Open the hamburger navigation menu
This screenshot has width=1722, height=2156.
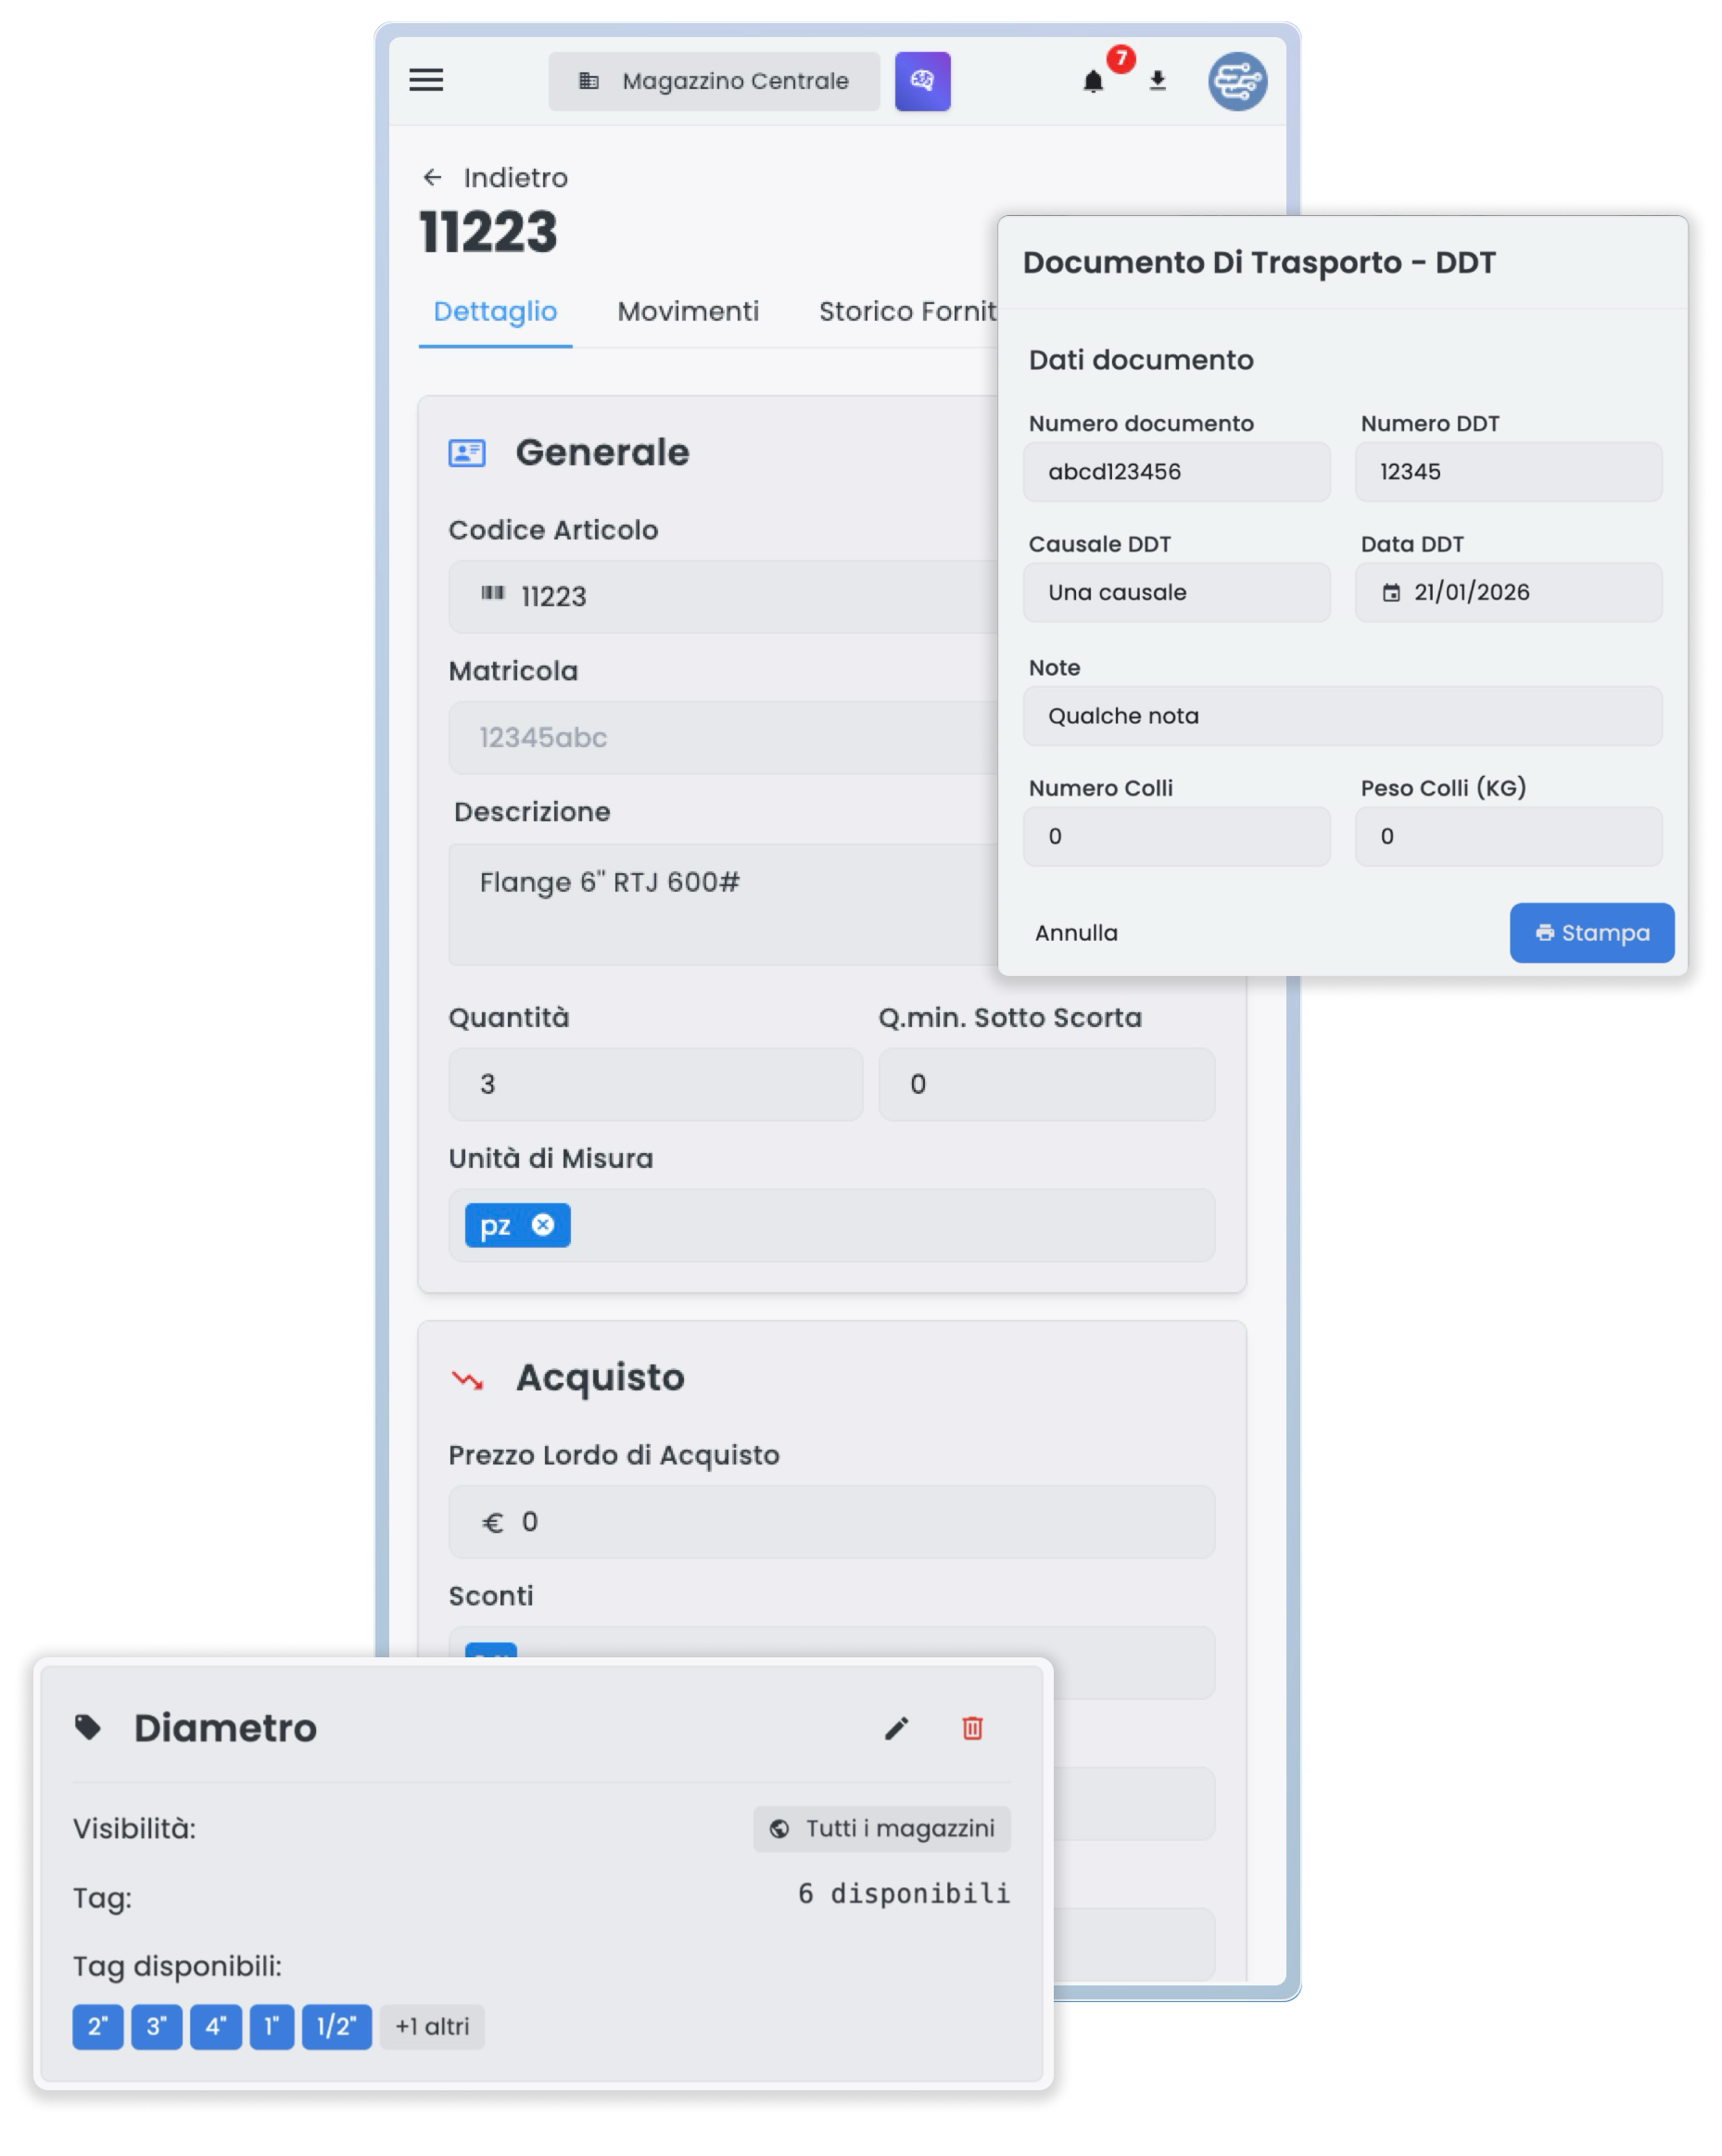424,80
